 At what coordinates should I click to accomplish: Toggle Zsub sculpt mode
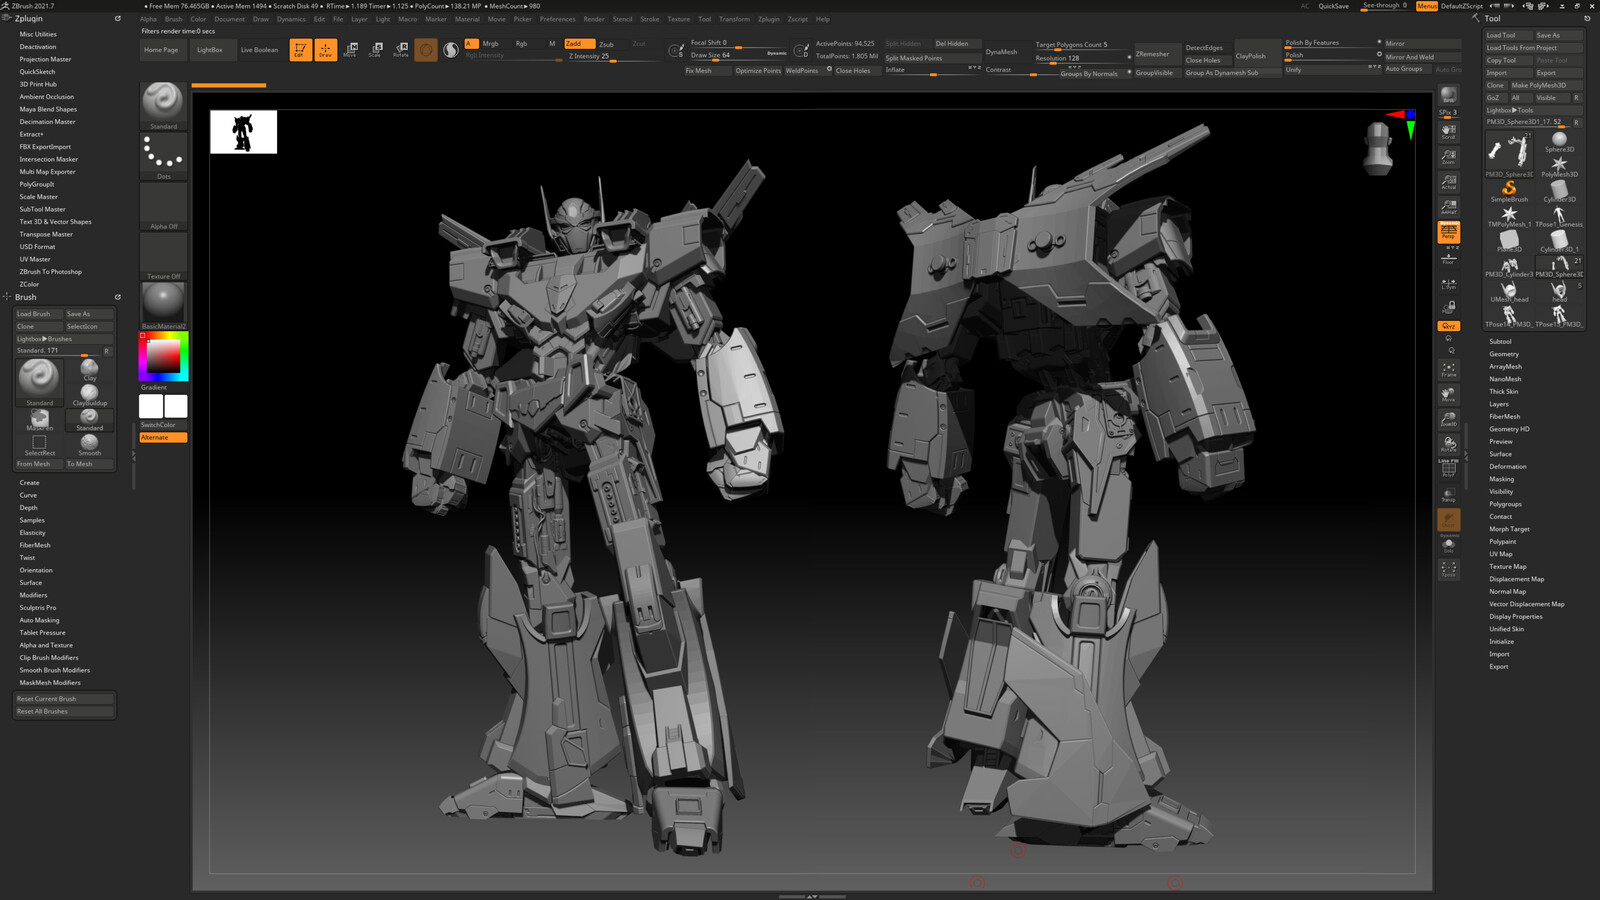[x=606, y=44]
